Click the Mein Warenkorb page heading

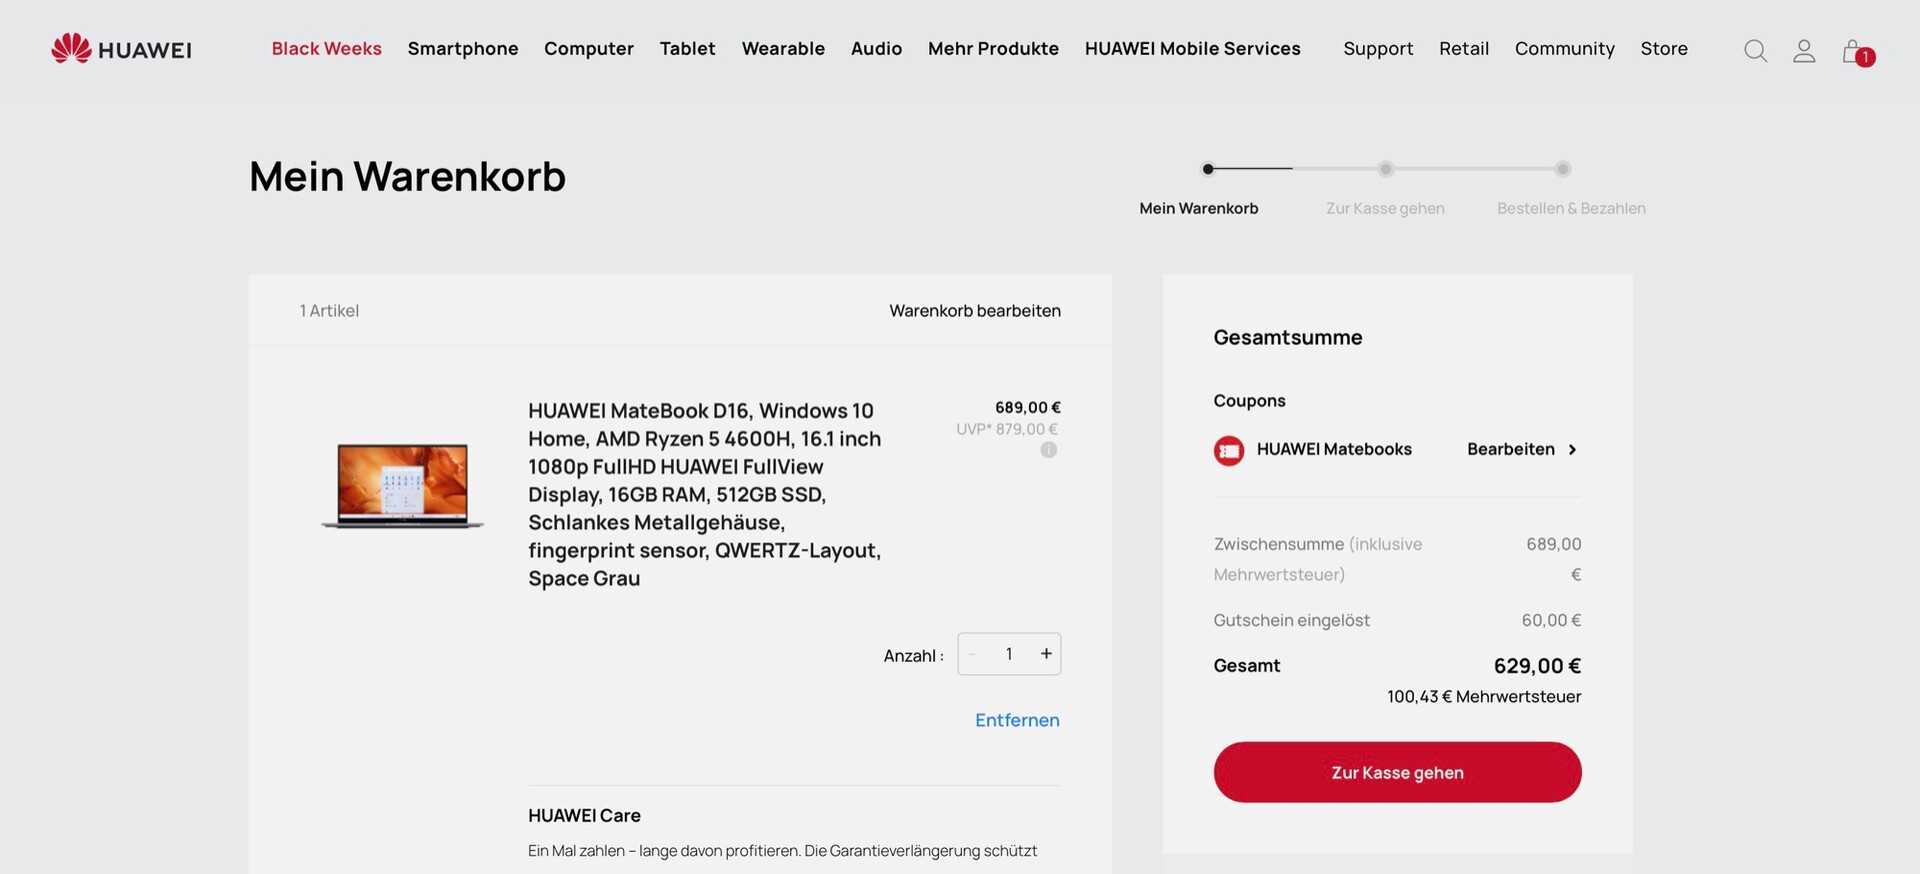click(407, 177)
